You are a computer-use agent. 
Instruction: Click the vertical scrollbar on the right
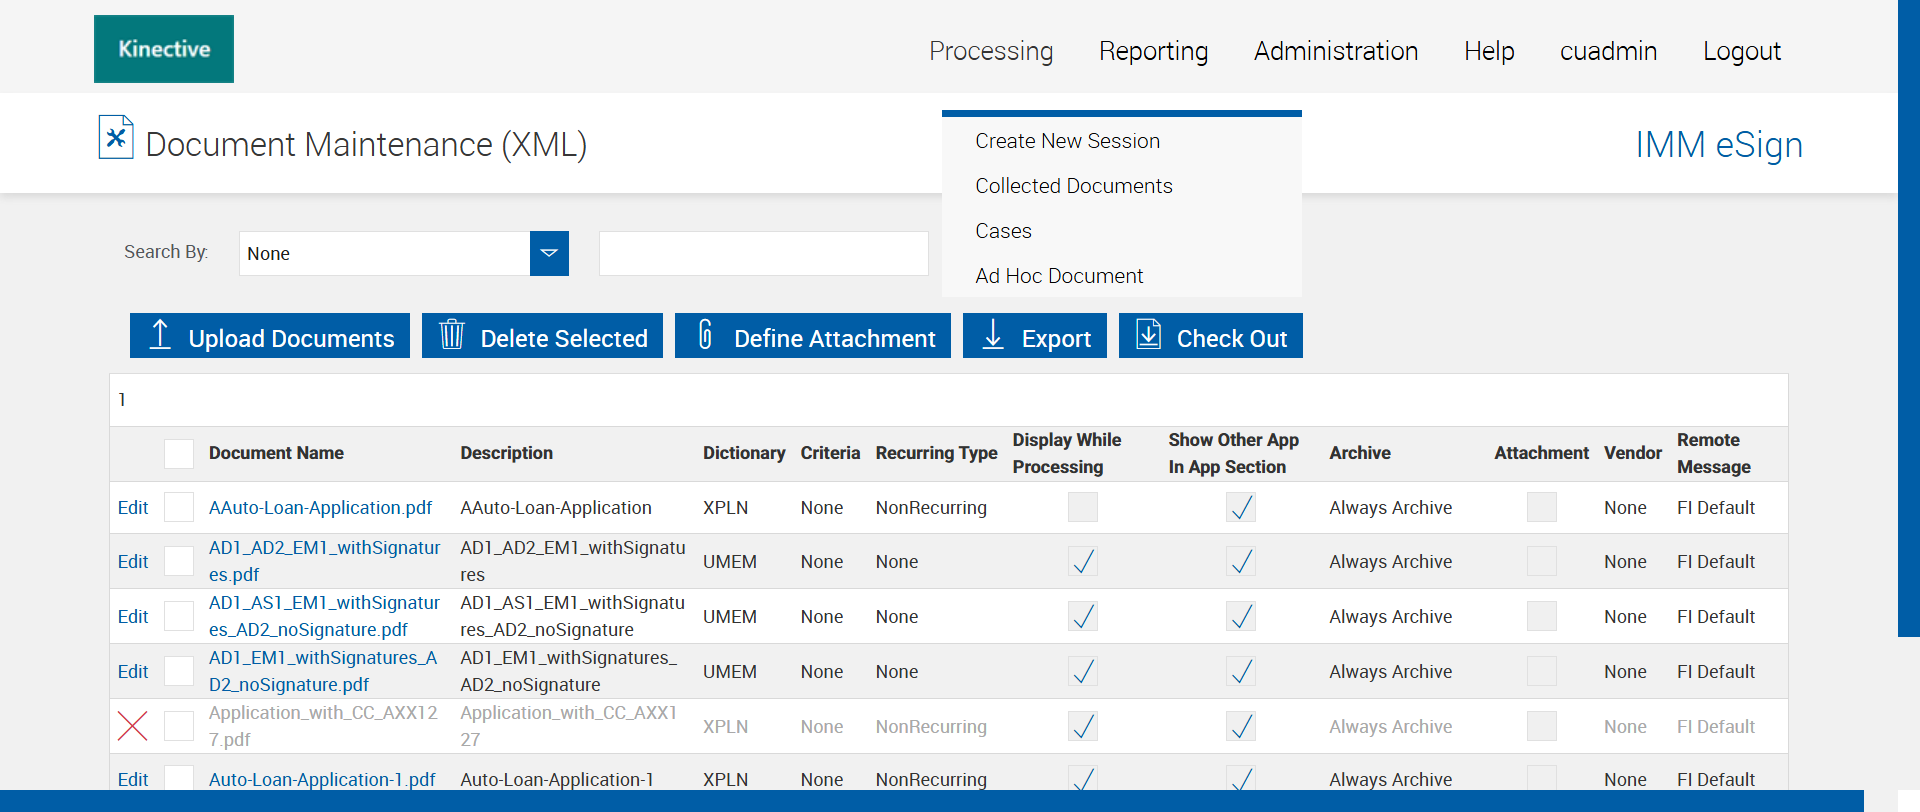click(x=1908, y=320)
